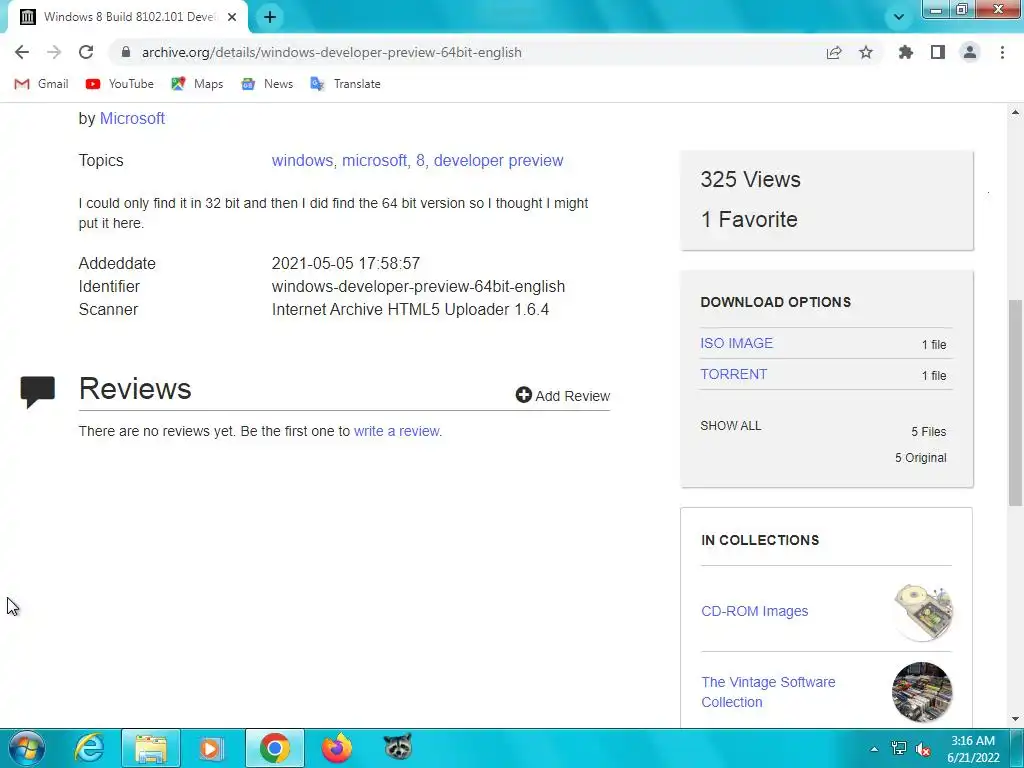
Task: Open Windows Explorer from taskbar
Action: (x=151, y=748)
